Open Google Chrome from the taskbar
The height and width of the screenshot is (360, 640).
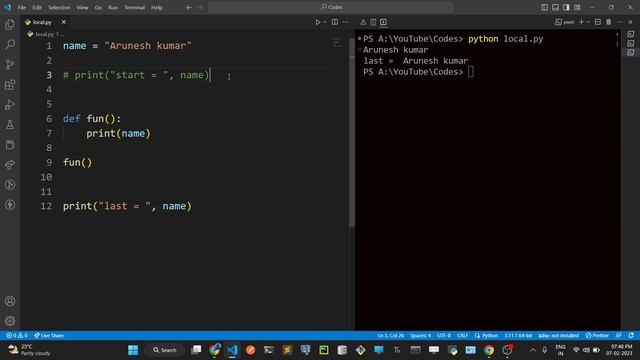coord(489,350)
